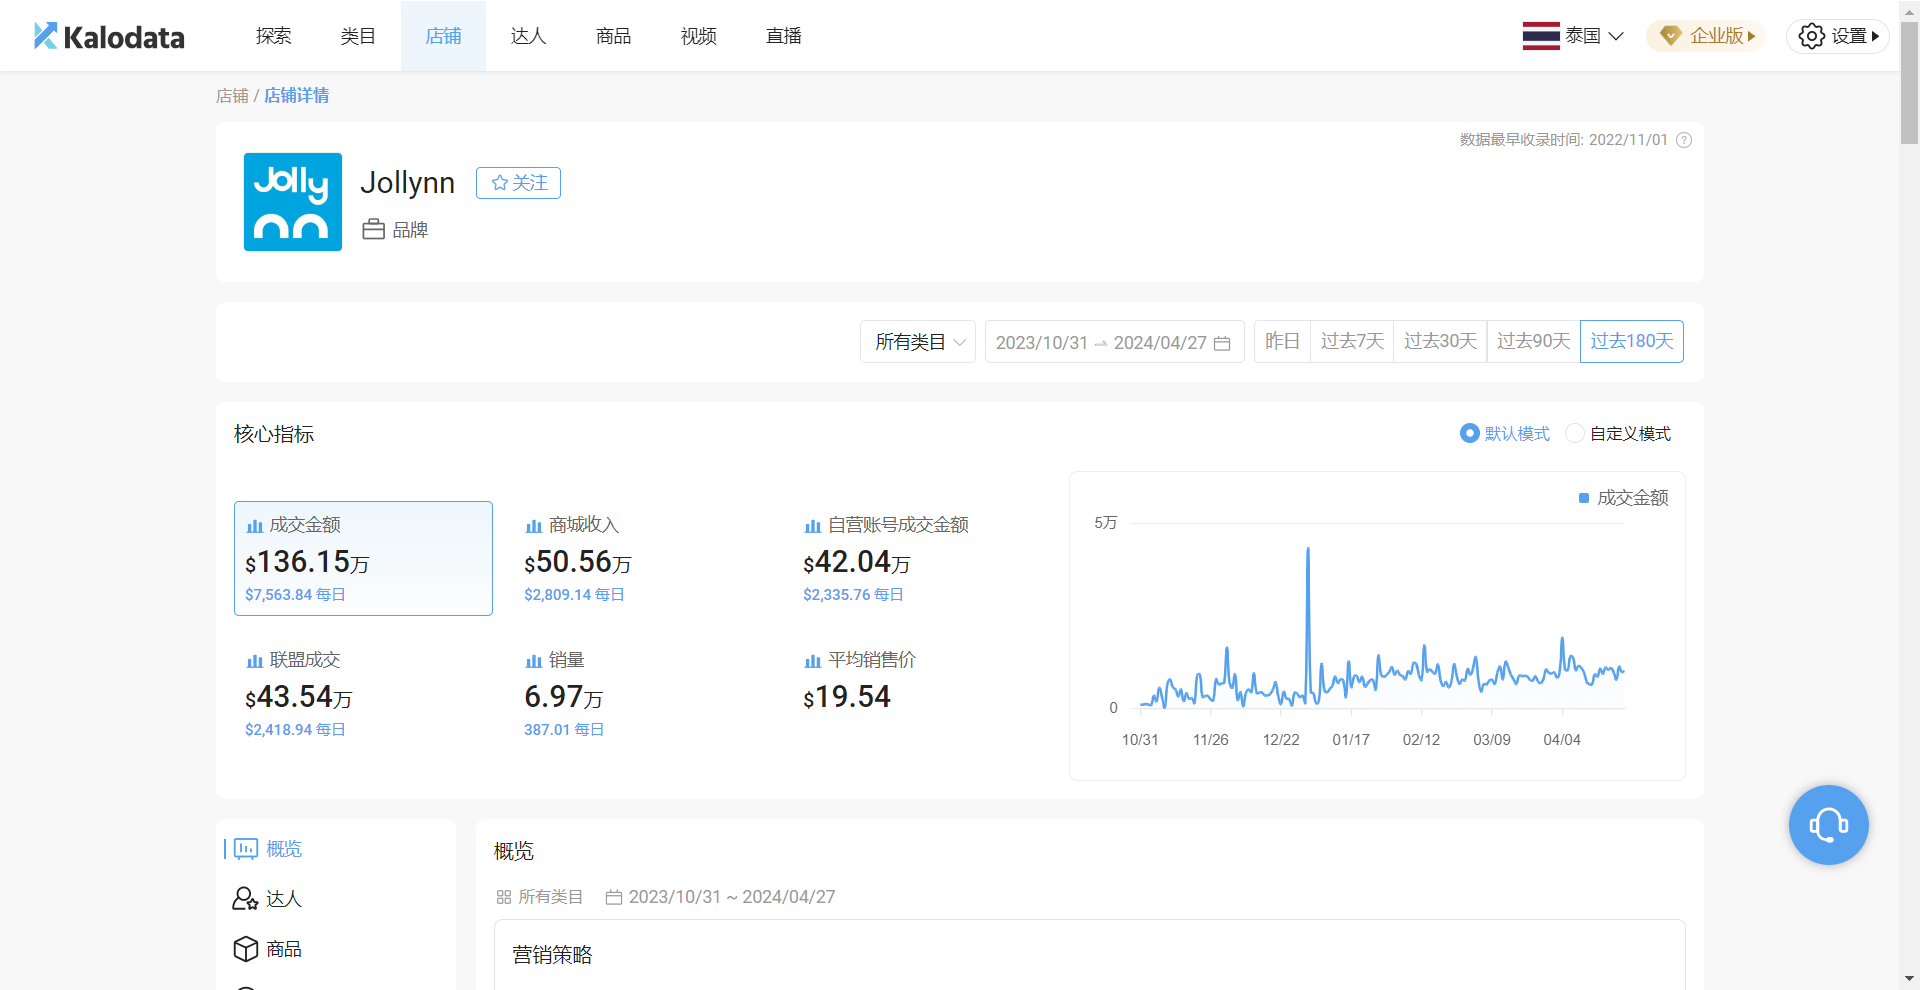The height and width of the screenshot is (990, 1920).
Task: Select 自定义模式 radio button
Action: click(1575, 433)
